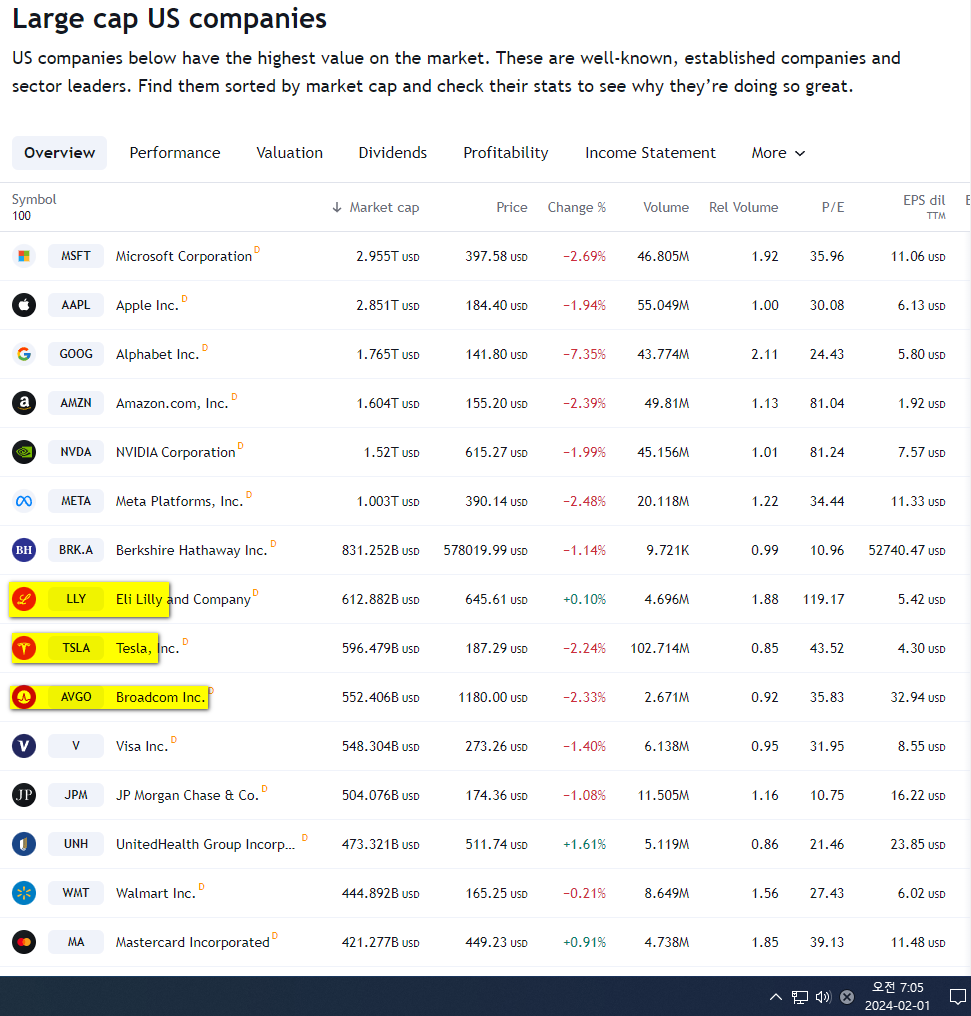Click the JP Morgan logo icon
The height and width of the screenshot is (1016, 971).
coord(24,795)
